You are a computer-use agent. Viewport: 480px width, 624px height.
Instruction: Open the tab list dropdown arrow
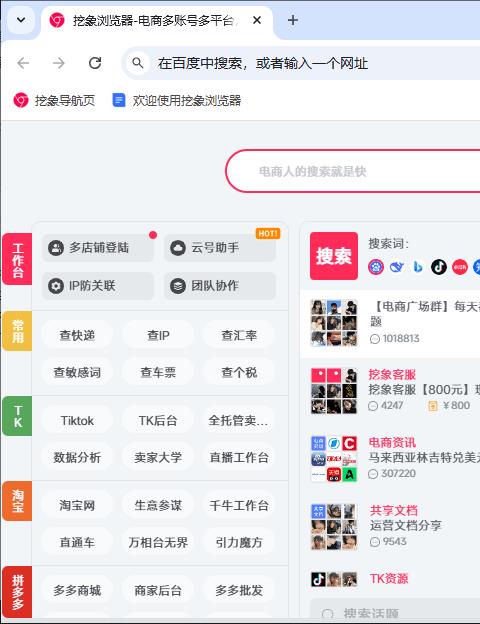(x=21, y=20)
